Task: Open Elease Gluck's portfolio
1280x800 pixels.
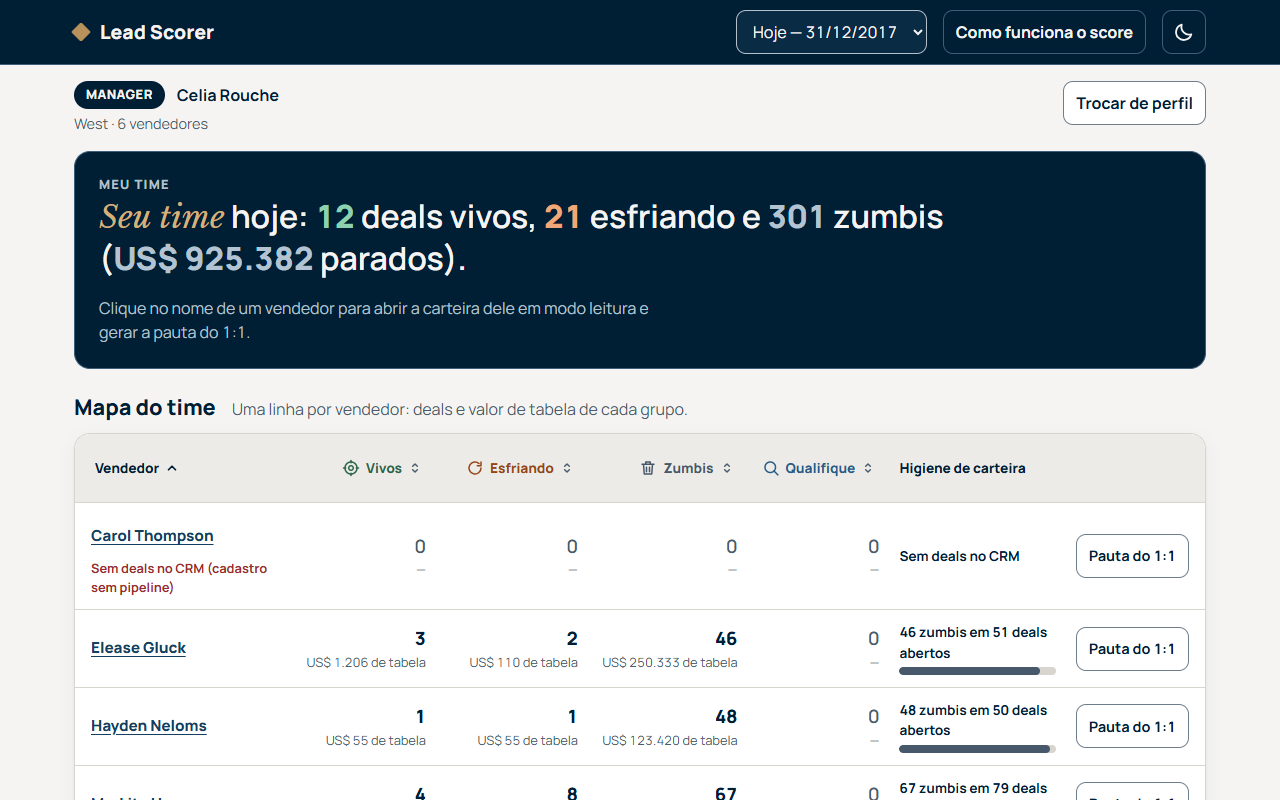Action: [138, 648]
